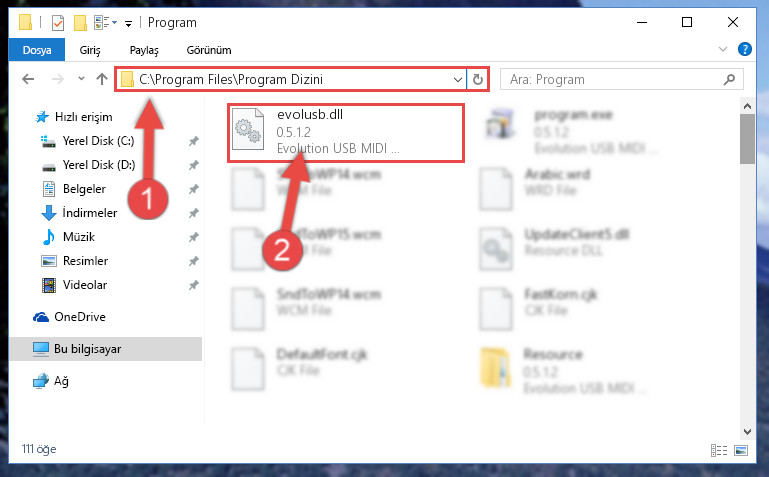Click the New folder quick access icon
This screenshot has height=477, width=769.
[80, 23]
